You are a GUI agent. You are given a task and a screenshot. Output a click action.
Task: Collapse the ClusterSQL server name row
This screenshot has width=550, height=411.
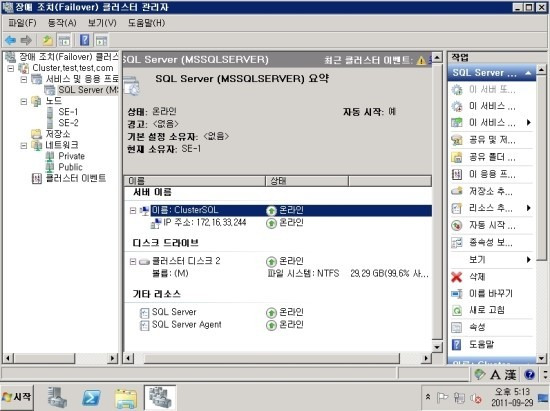133,210
